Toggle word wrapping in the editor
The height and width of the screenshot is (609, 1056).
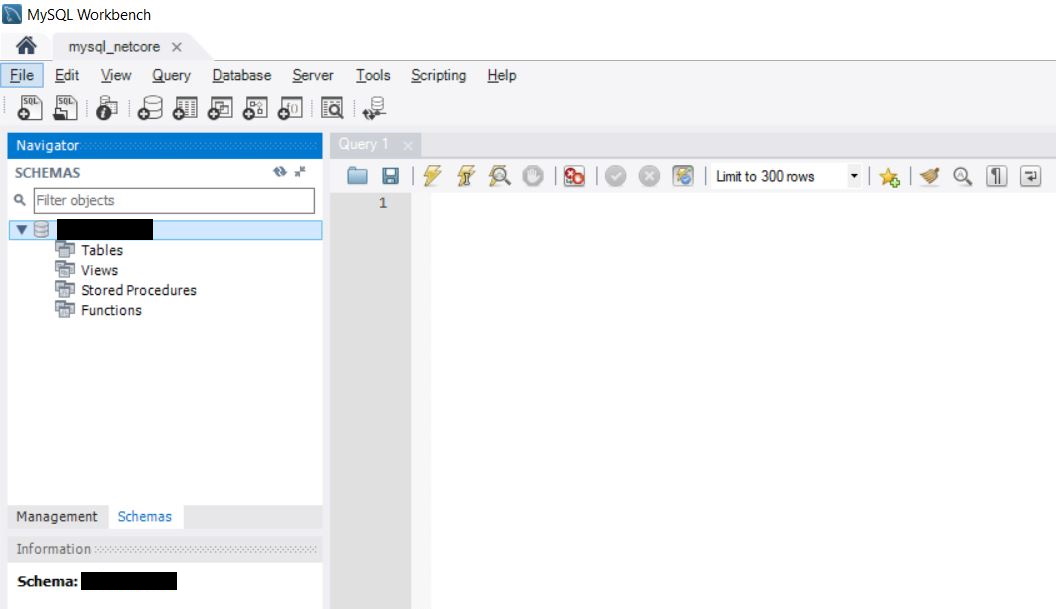[1030, 176]
